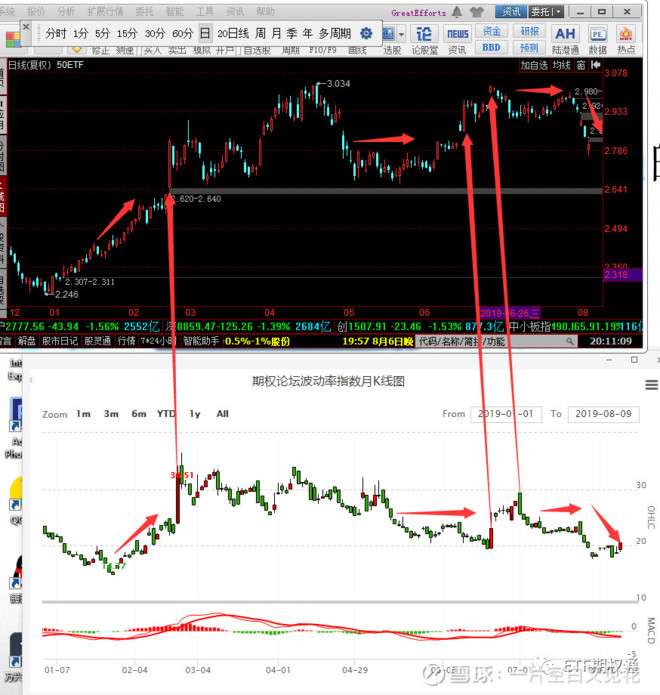The height and width of the screenshot is (695, 660).
Task: Open the 热点 hot topics icon
Action: [x=626, y=40]
